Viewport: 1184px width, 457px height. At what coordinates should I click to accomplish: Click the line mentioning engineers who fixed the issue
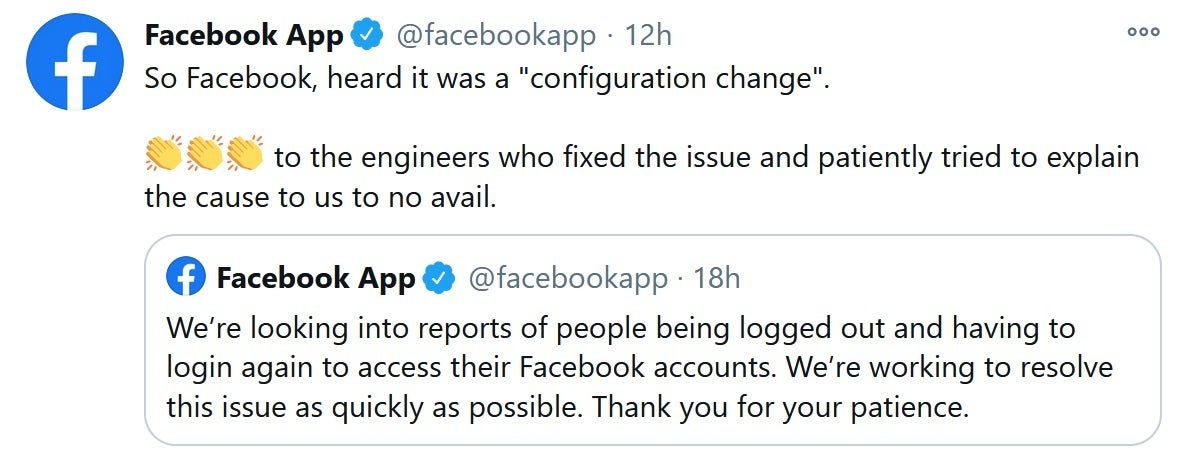pyautogui.click(x=705, y=158)
